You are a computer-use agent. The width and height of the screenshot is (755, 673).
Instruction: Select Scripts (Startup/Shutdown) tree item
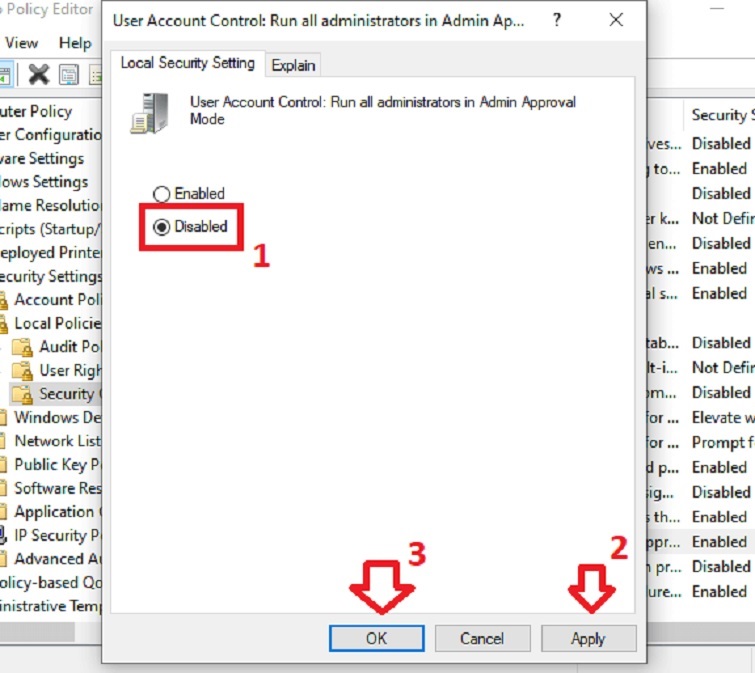51,229
